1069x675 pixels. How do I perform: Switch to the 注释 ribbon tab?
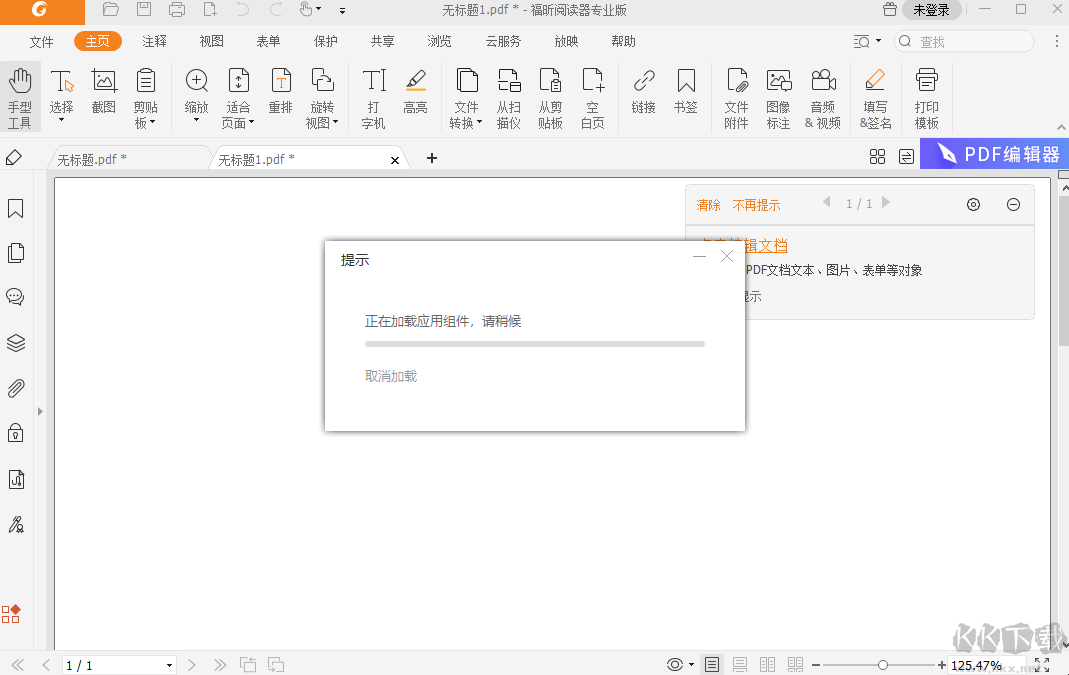click(x=154, y=41)
